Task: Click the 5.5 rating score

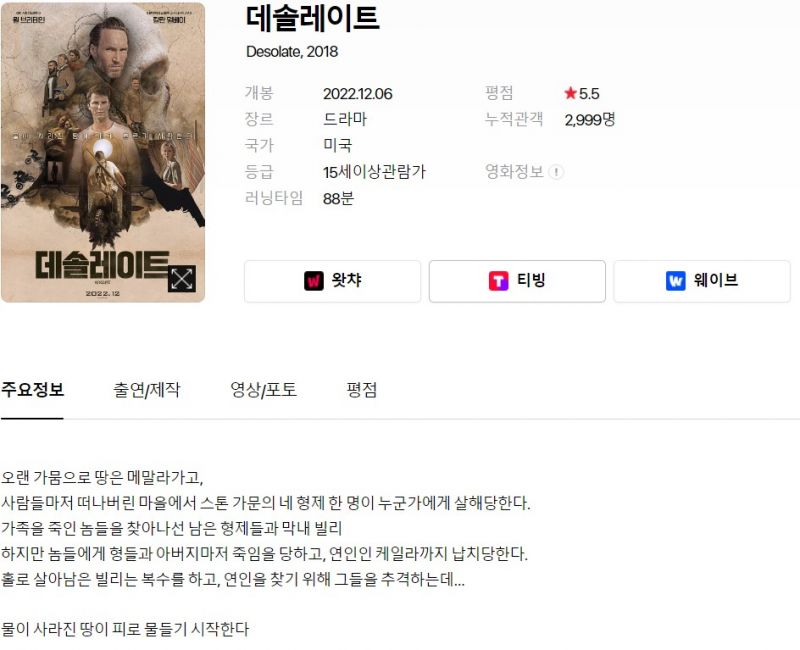Action: pyautogui.click(x=589, y=93)
